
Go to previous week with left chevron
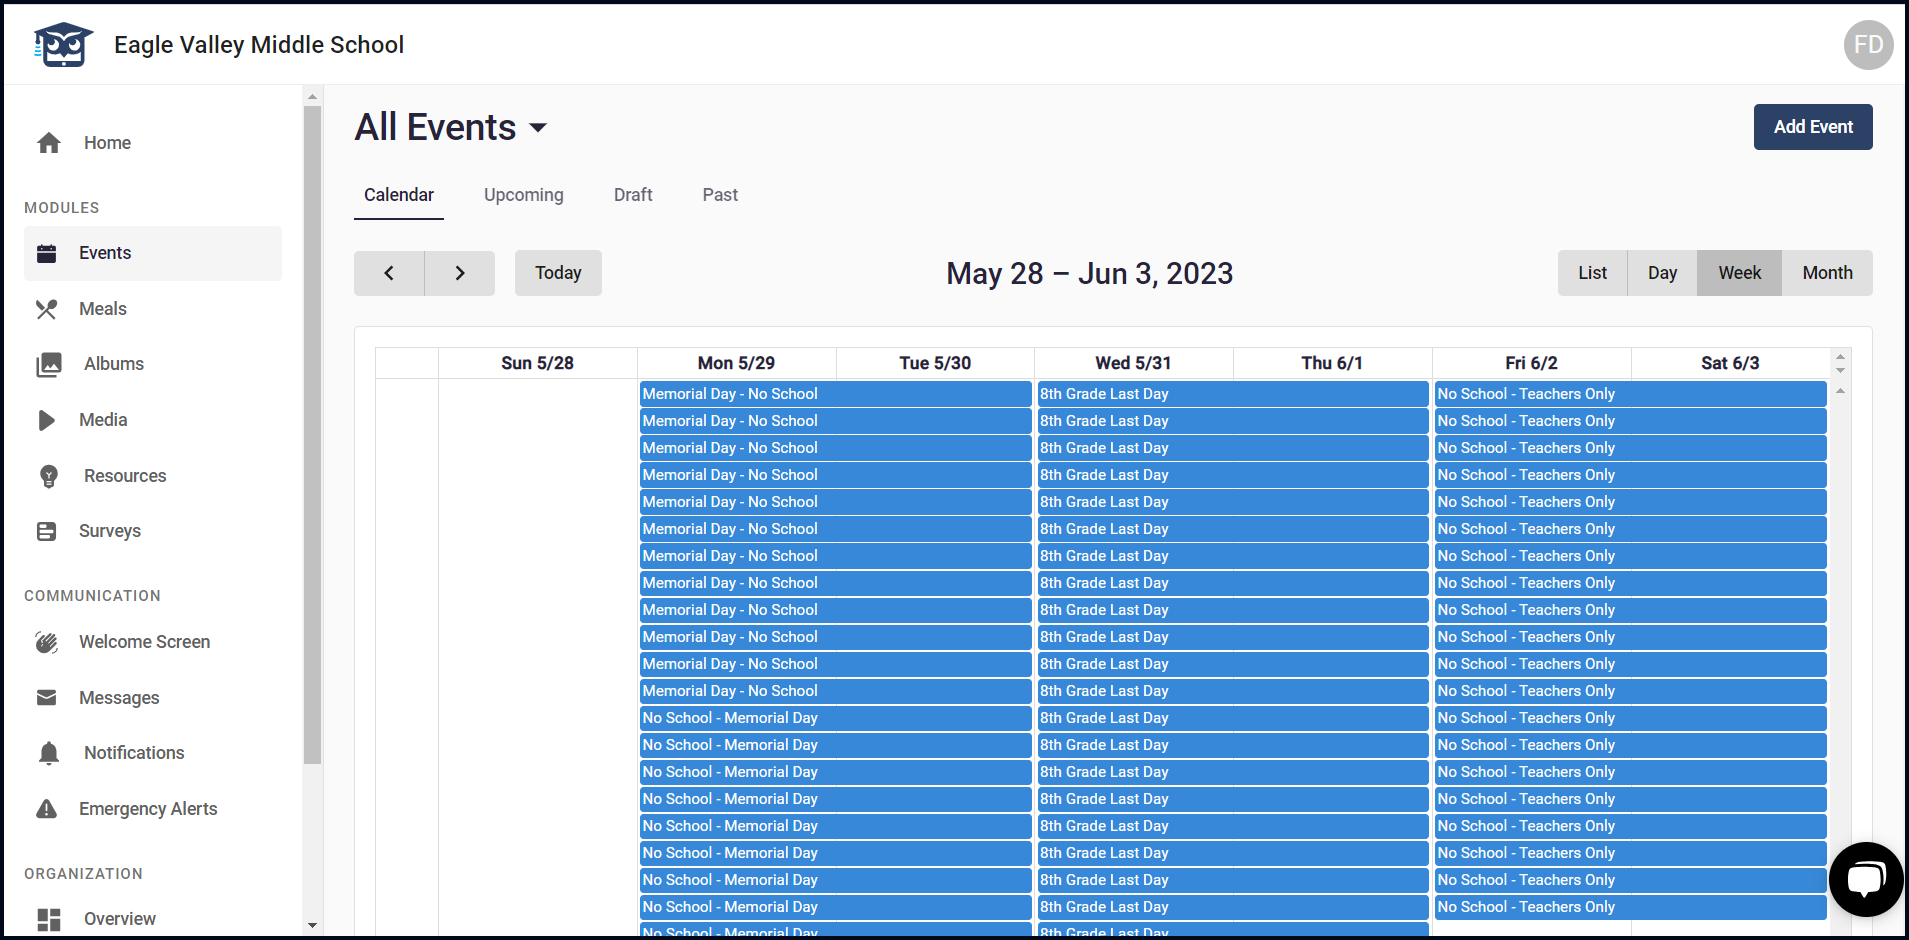click(389, 273)
